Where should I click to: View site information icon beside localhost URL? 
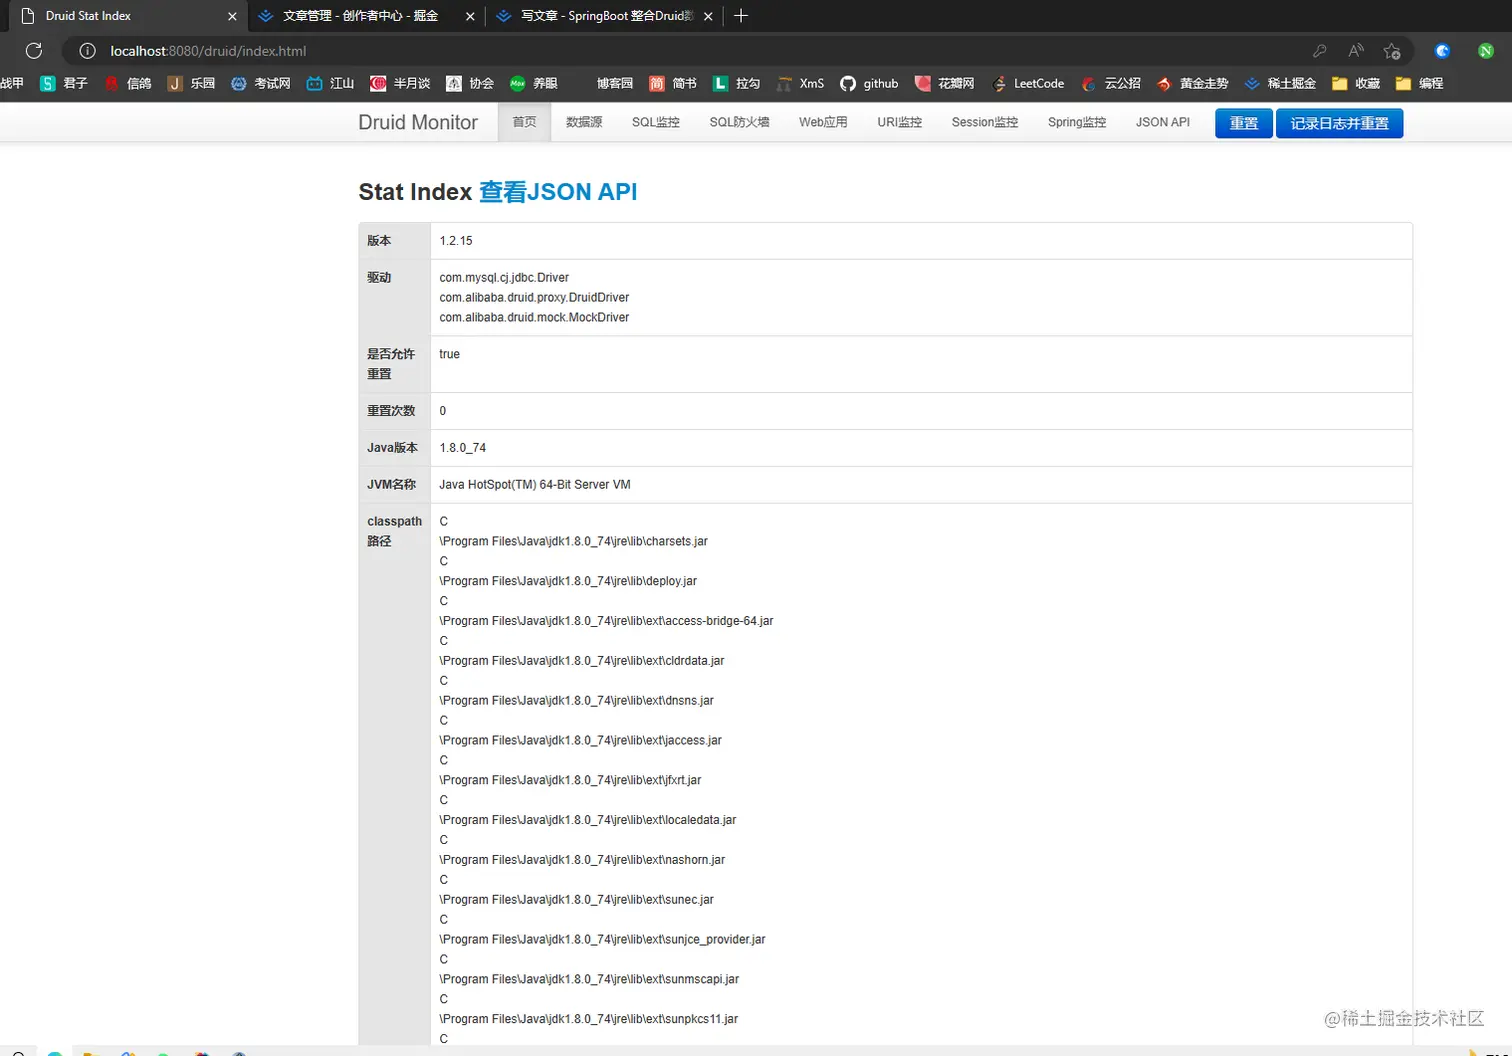coord(88,51)
